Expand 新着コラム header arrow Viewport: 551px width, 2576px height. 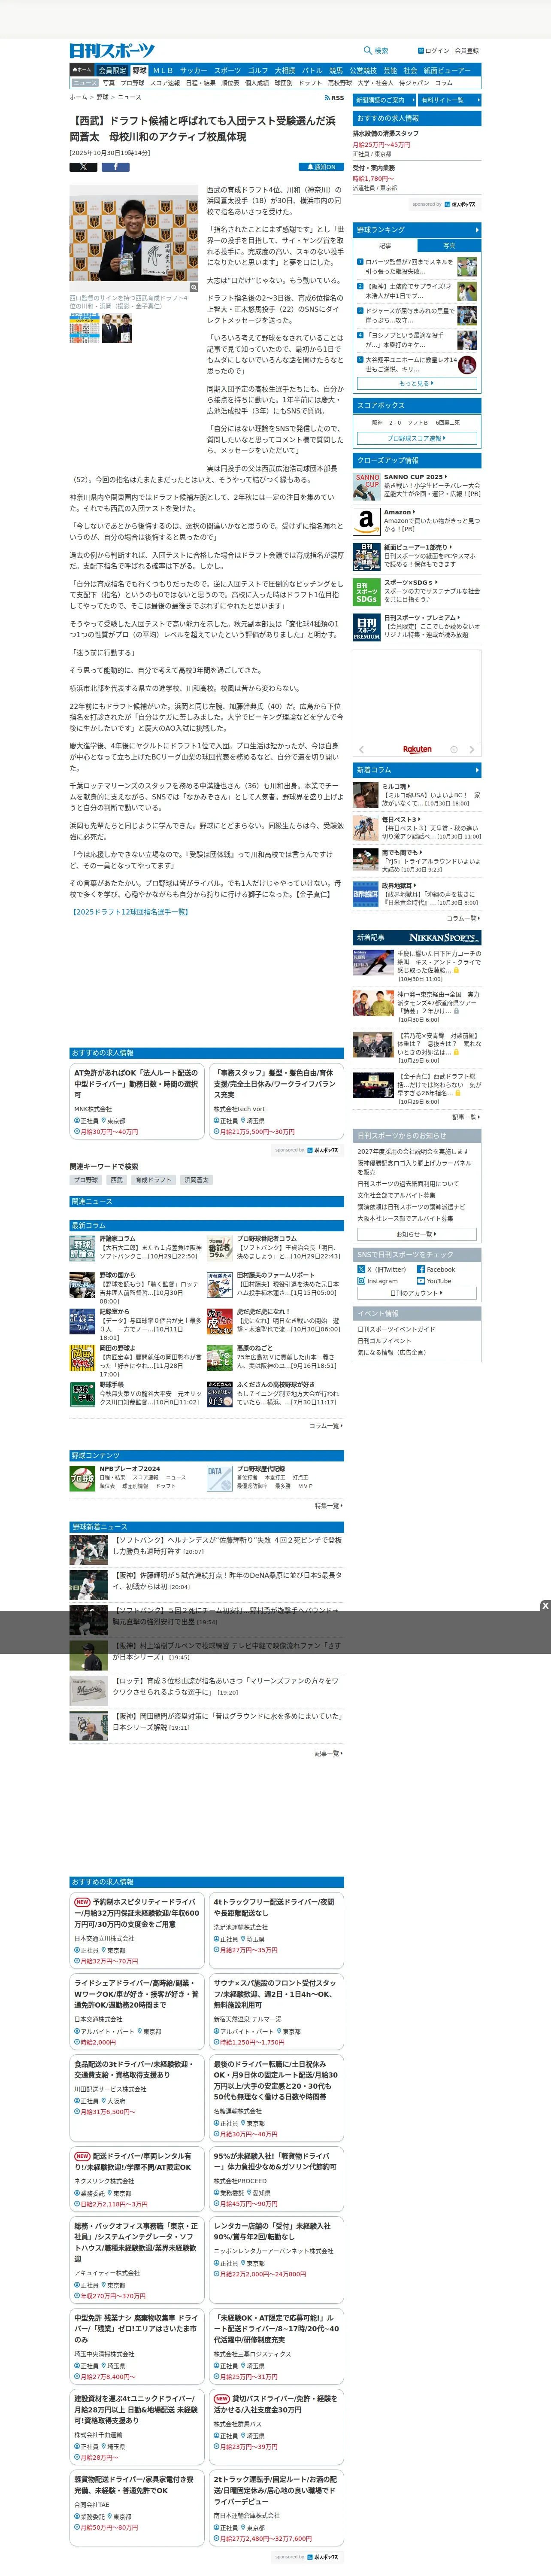point(477,770)
